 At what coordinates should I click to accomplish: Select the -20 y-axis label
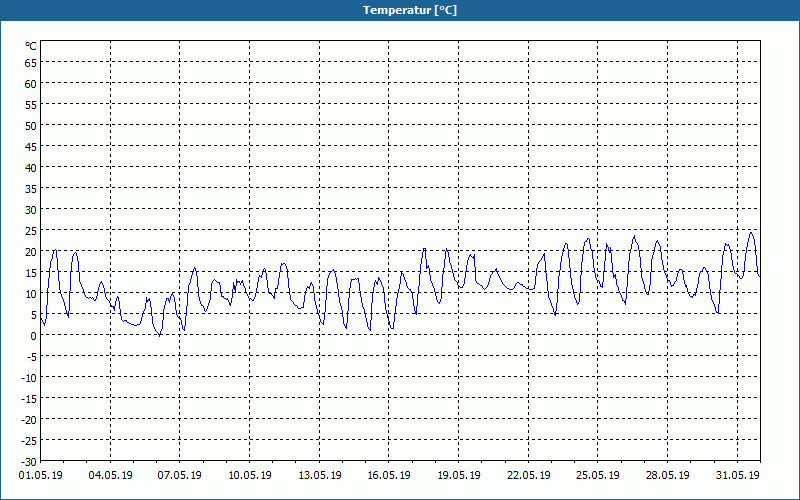(29, 420)
